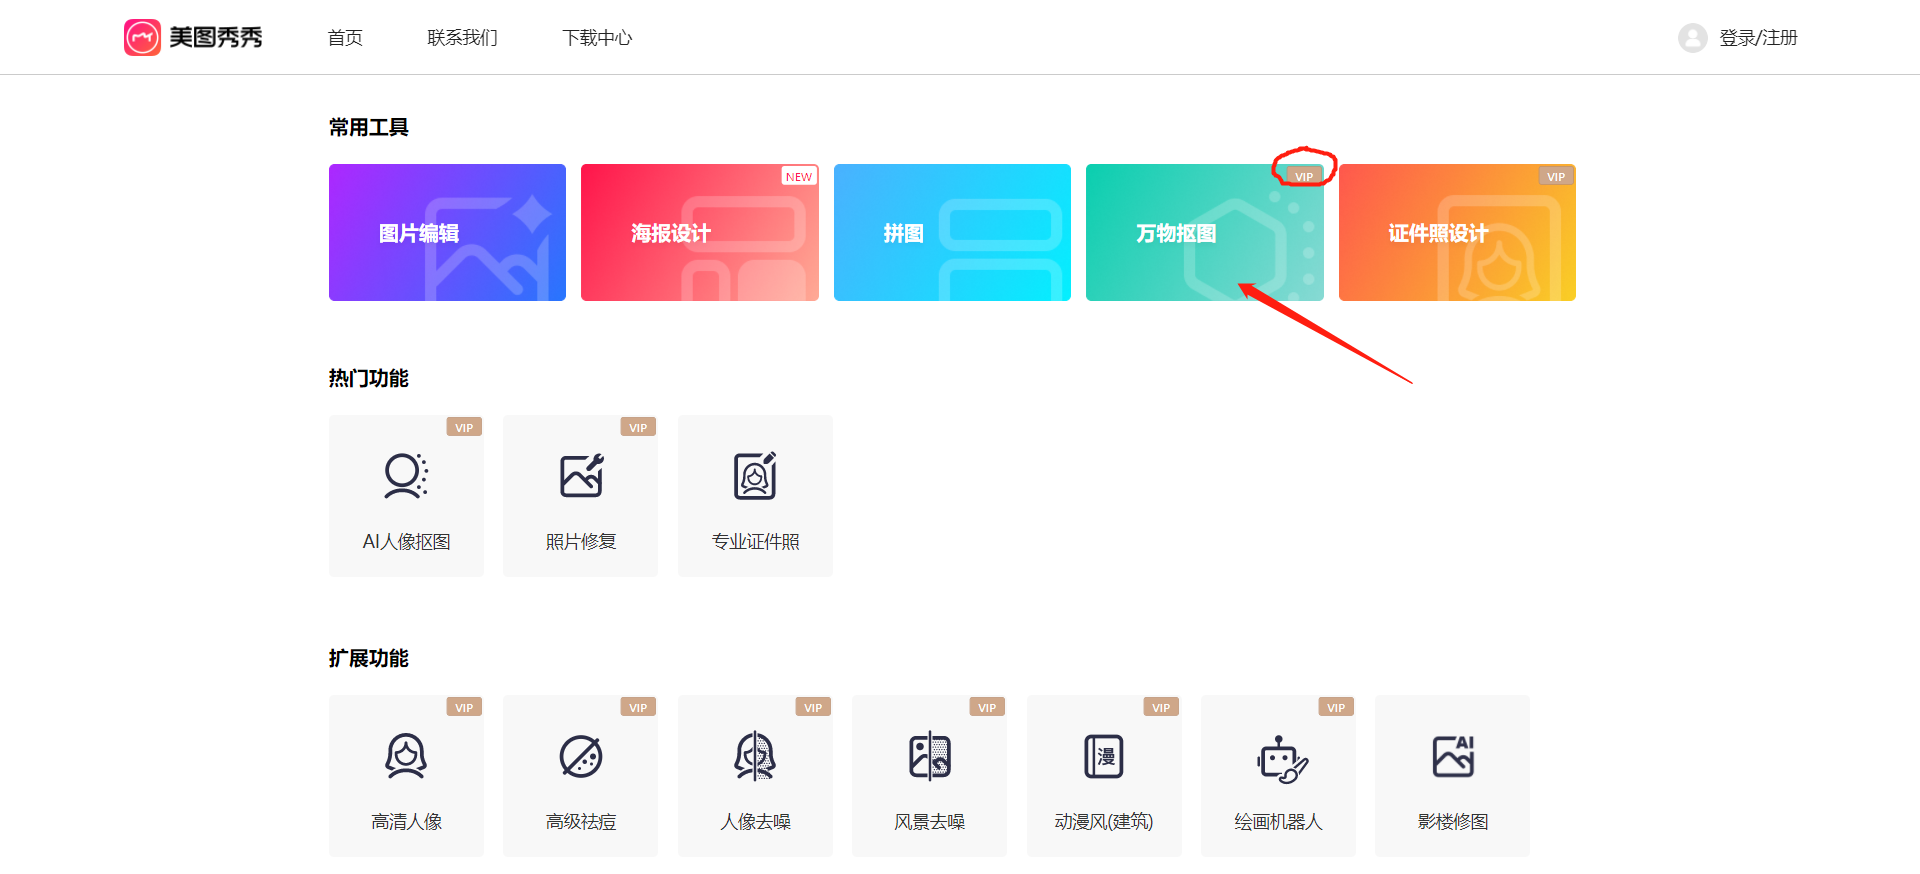Click the user avatar icon
This screenshot has height=874, width=1920.
click(1692, 38)
